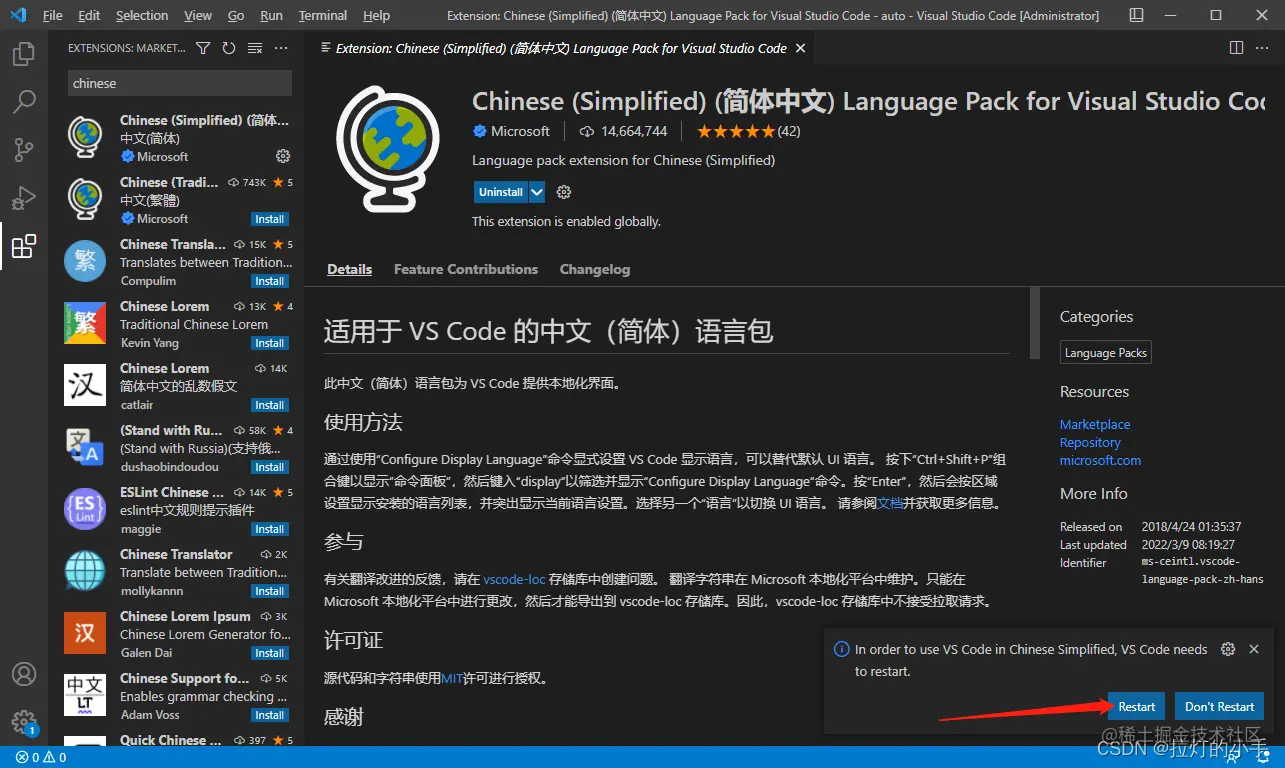Open the Terminal menu
The height and width of the screenshot is (768, 1285).
[x=322, y=15]
